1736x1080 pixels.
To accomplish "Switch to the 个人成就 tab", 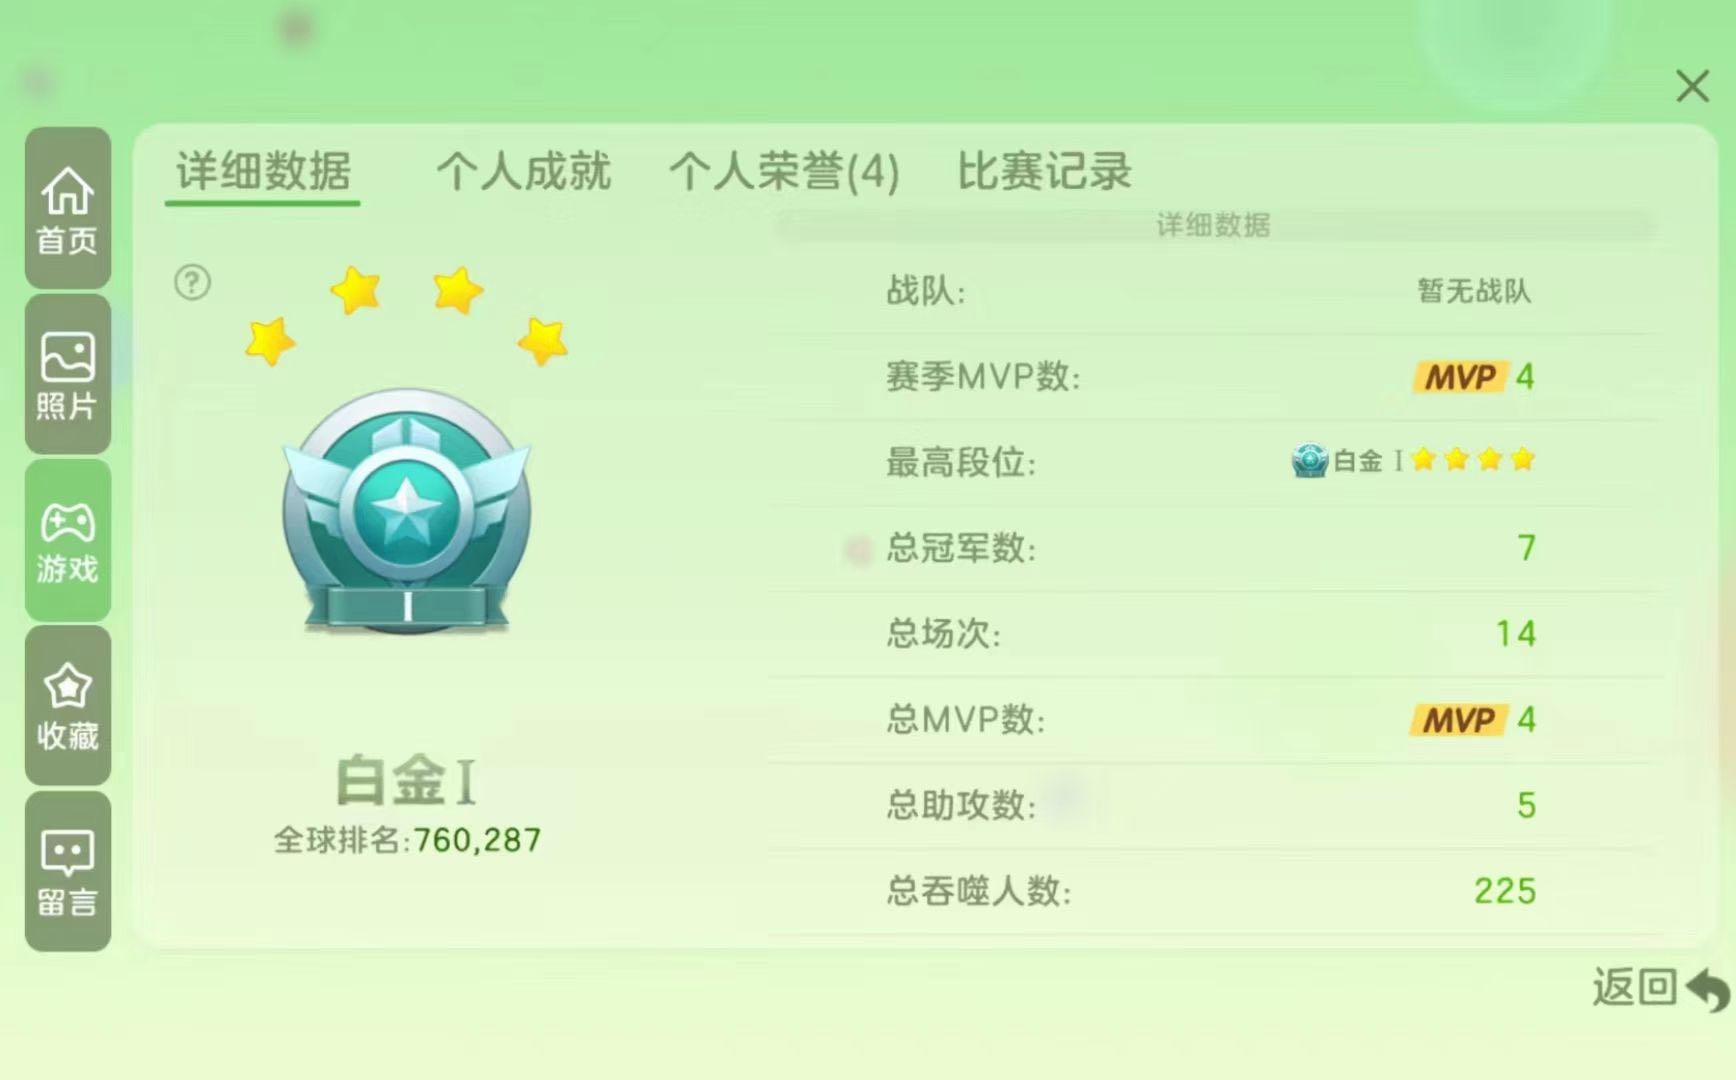I will pos(523,171).
